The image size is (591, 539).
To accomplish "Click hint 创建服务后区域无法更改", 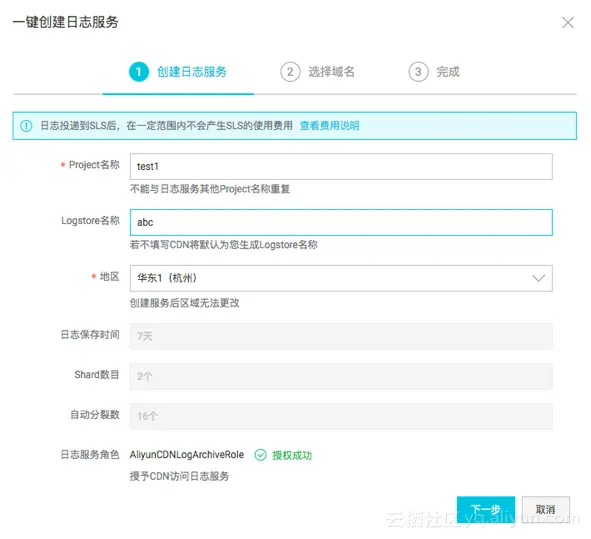I will pos(185,303).
